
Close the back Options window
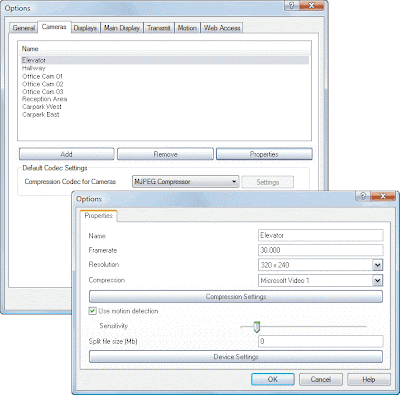(x=311, y=6)
